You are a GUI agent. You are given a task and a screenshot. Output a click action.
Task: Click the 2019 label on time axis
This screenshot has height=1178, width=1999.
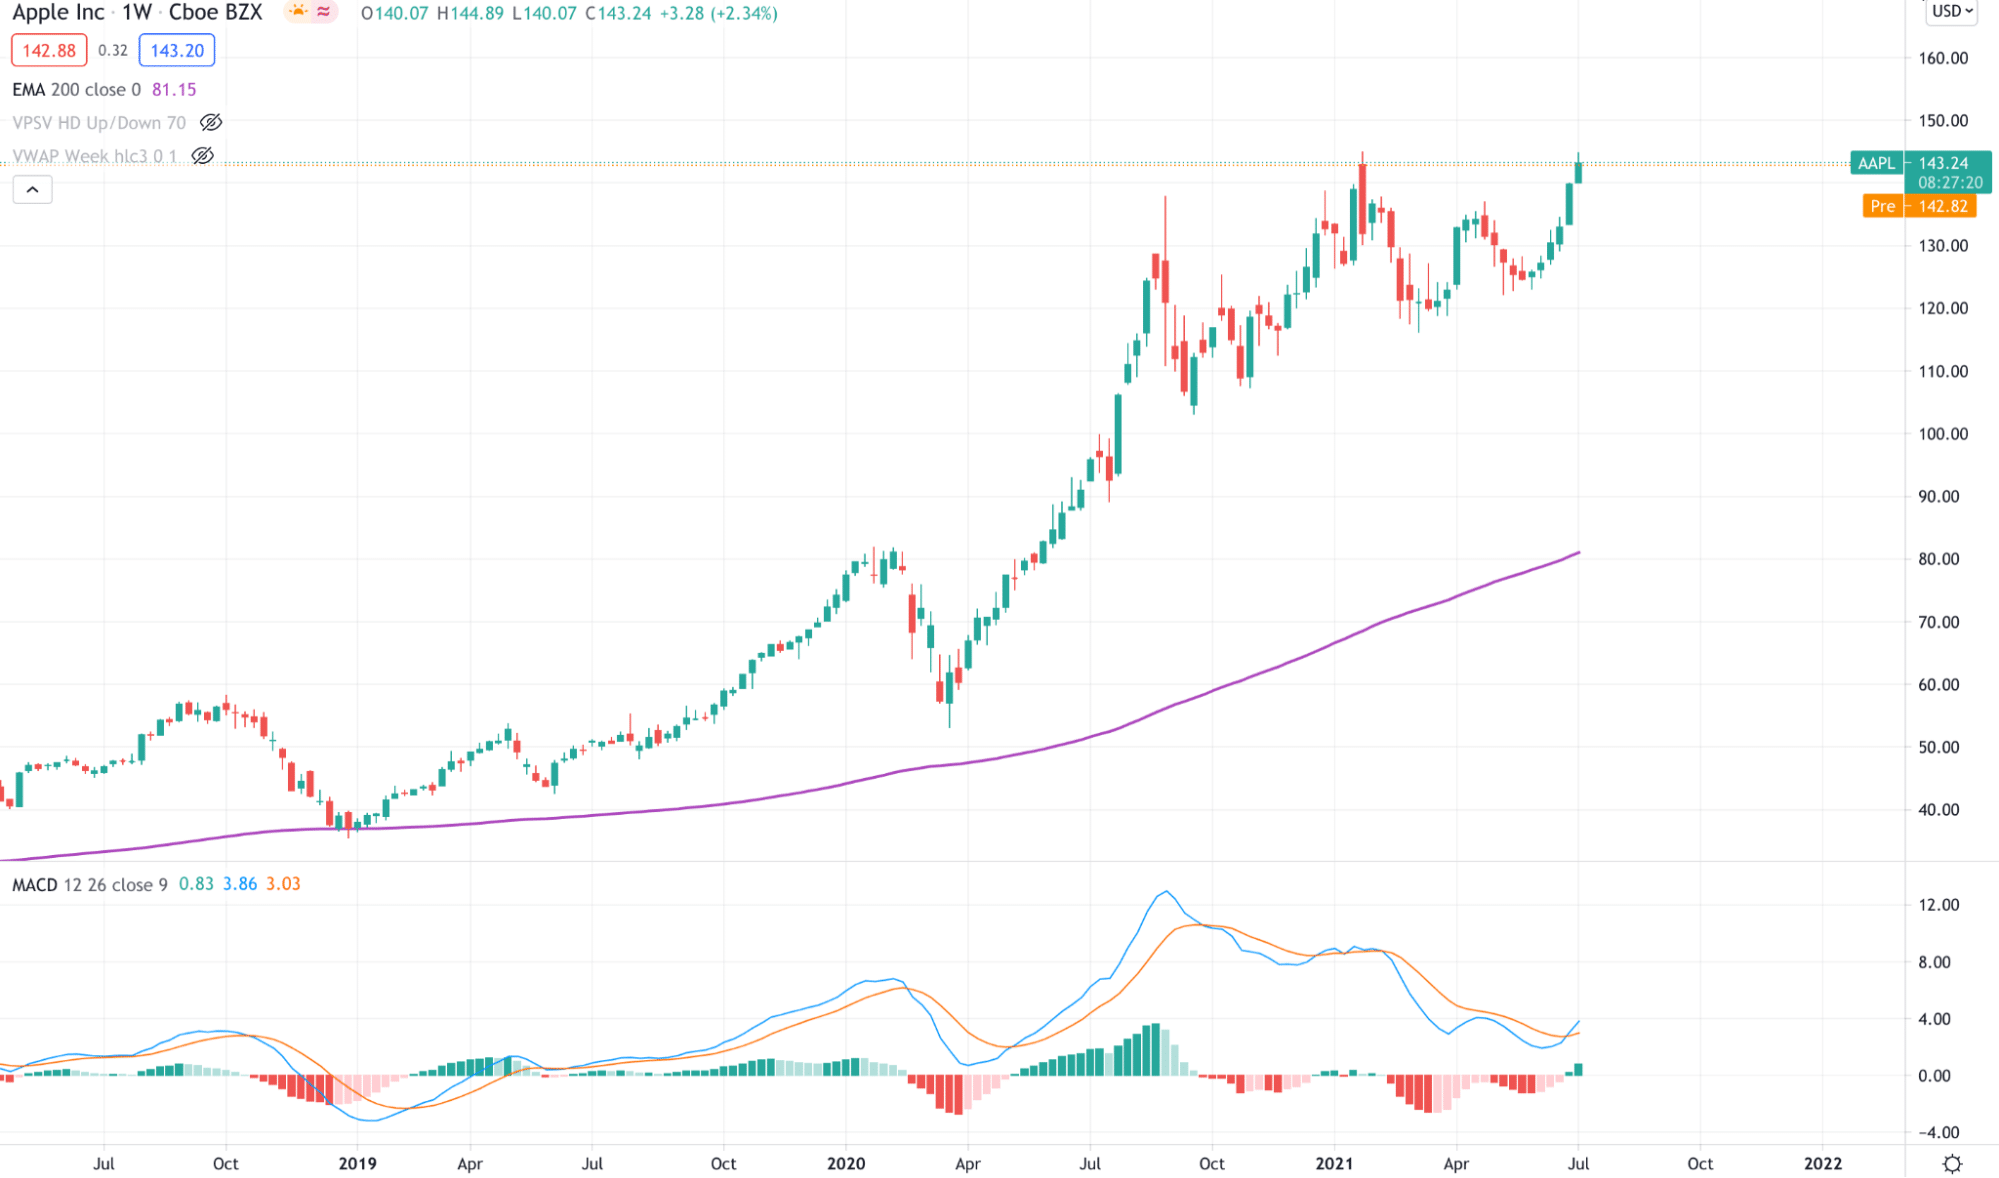tap(357, 1164)
